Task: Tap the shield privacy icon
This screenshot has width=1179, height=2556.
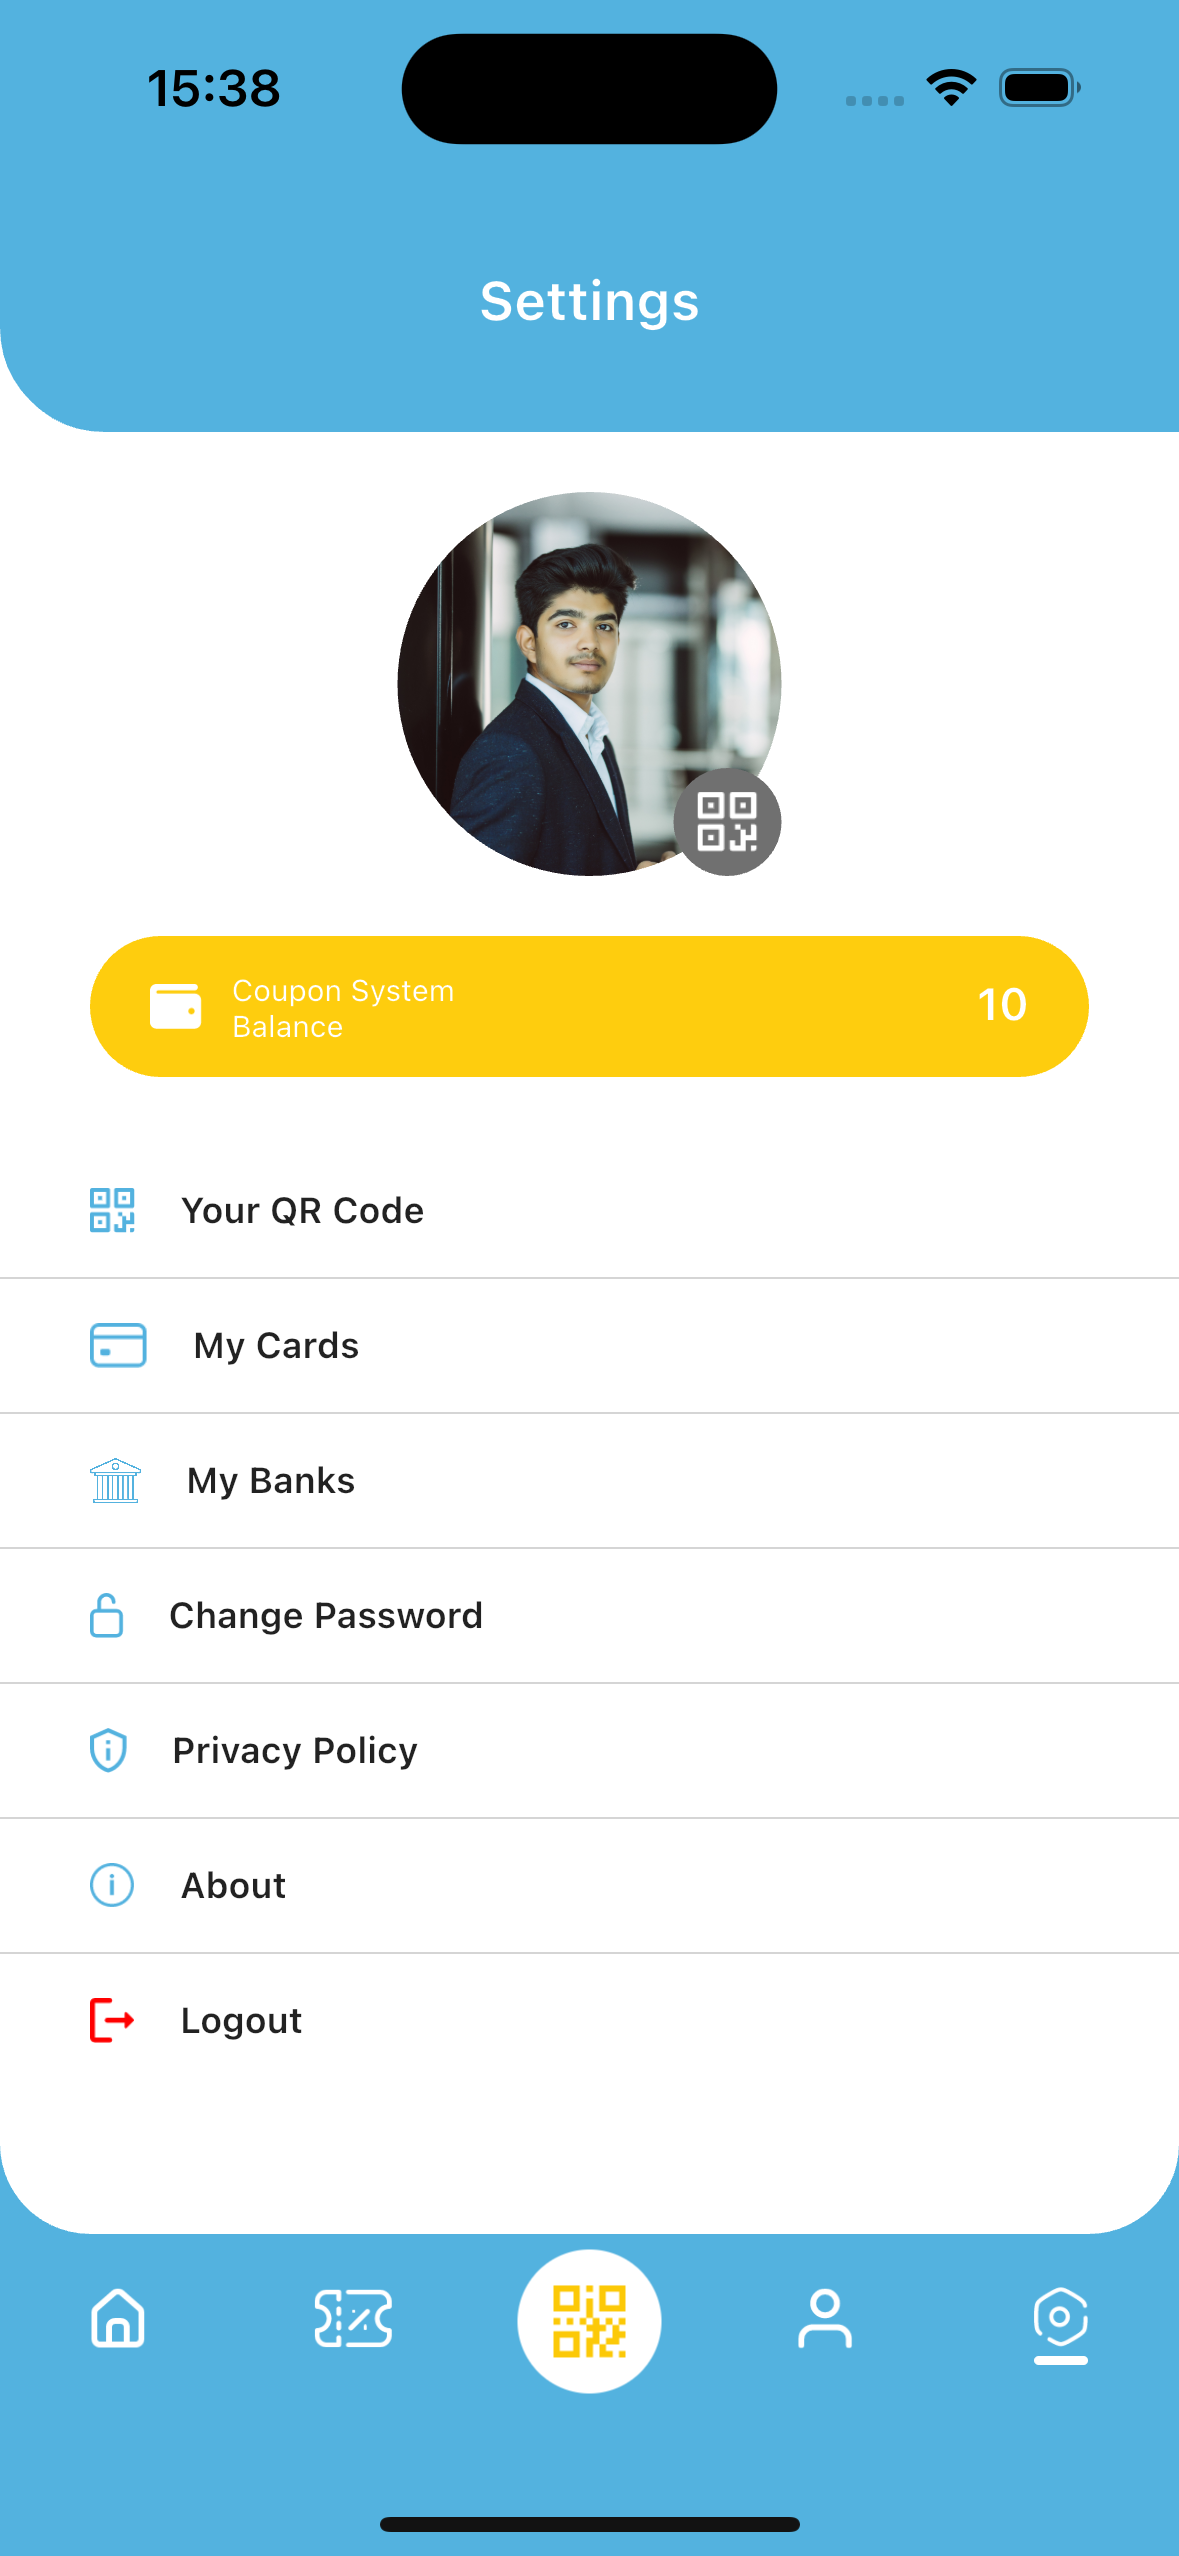Action: (108, 1750)
